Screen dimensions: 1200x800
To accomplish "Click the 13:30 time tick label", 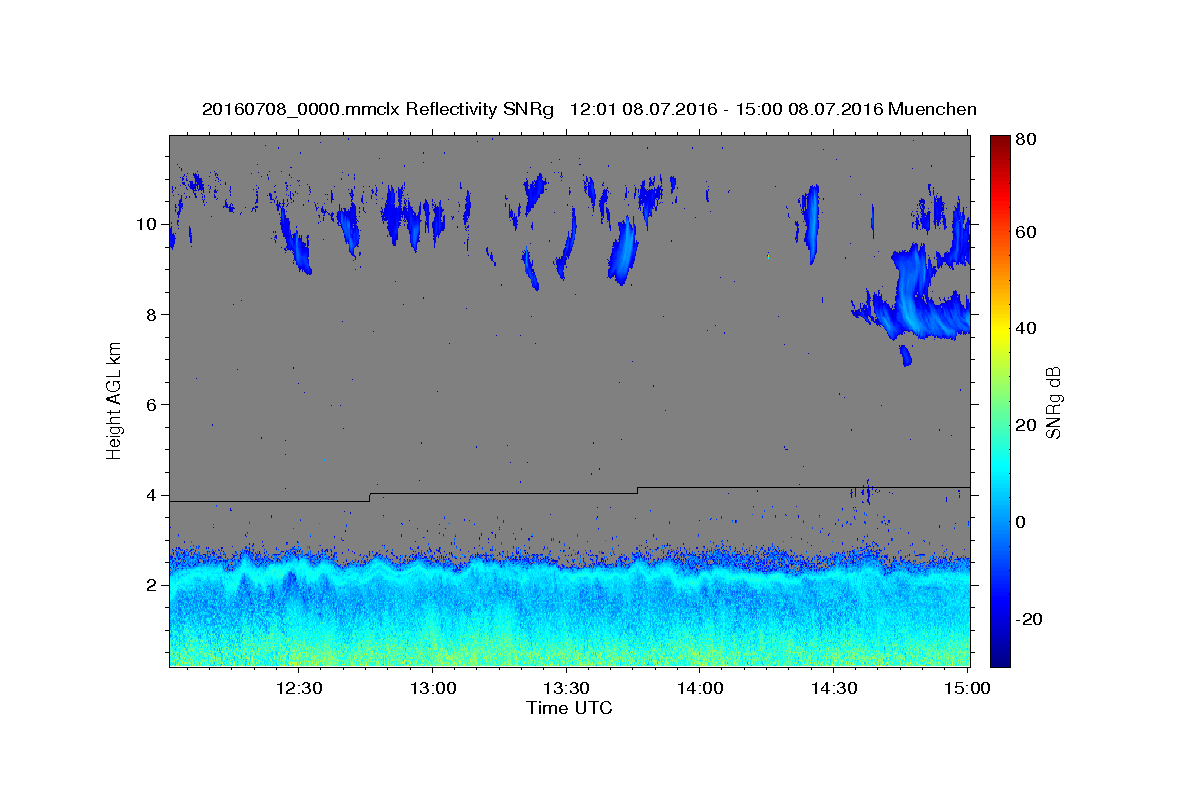I will (x=566, y=689).
